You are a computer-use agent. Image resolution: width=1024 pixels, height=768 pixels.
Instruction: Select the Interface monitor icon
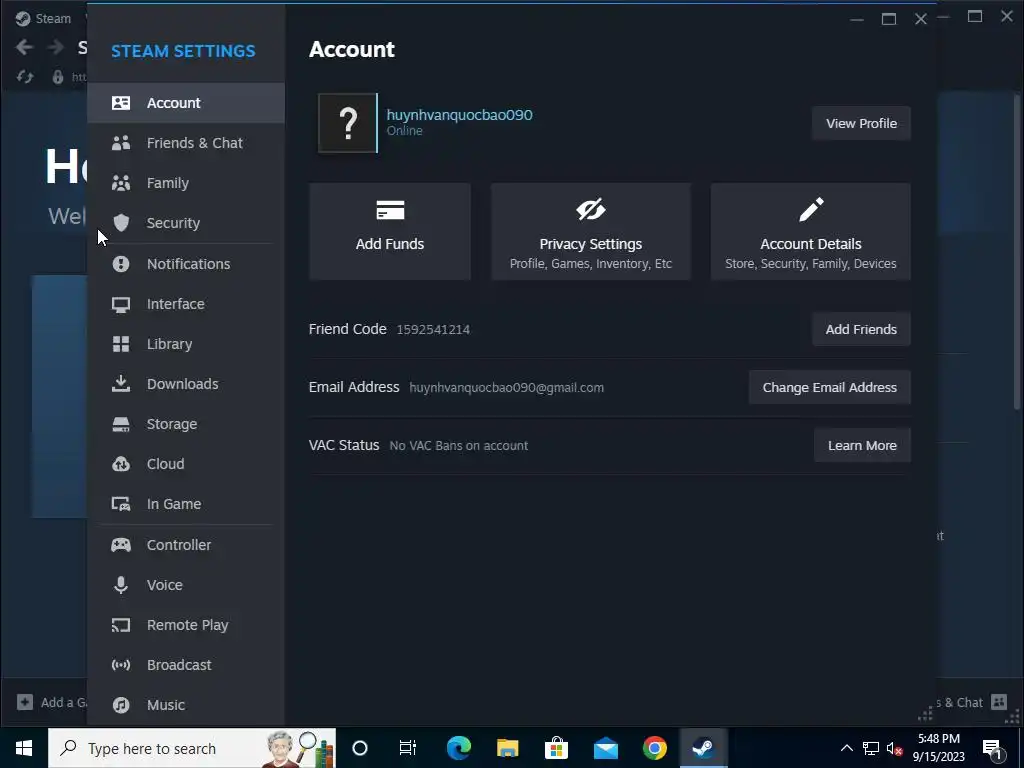[121, 304]
